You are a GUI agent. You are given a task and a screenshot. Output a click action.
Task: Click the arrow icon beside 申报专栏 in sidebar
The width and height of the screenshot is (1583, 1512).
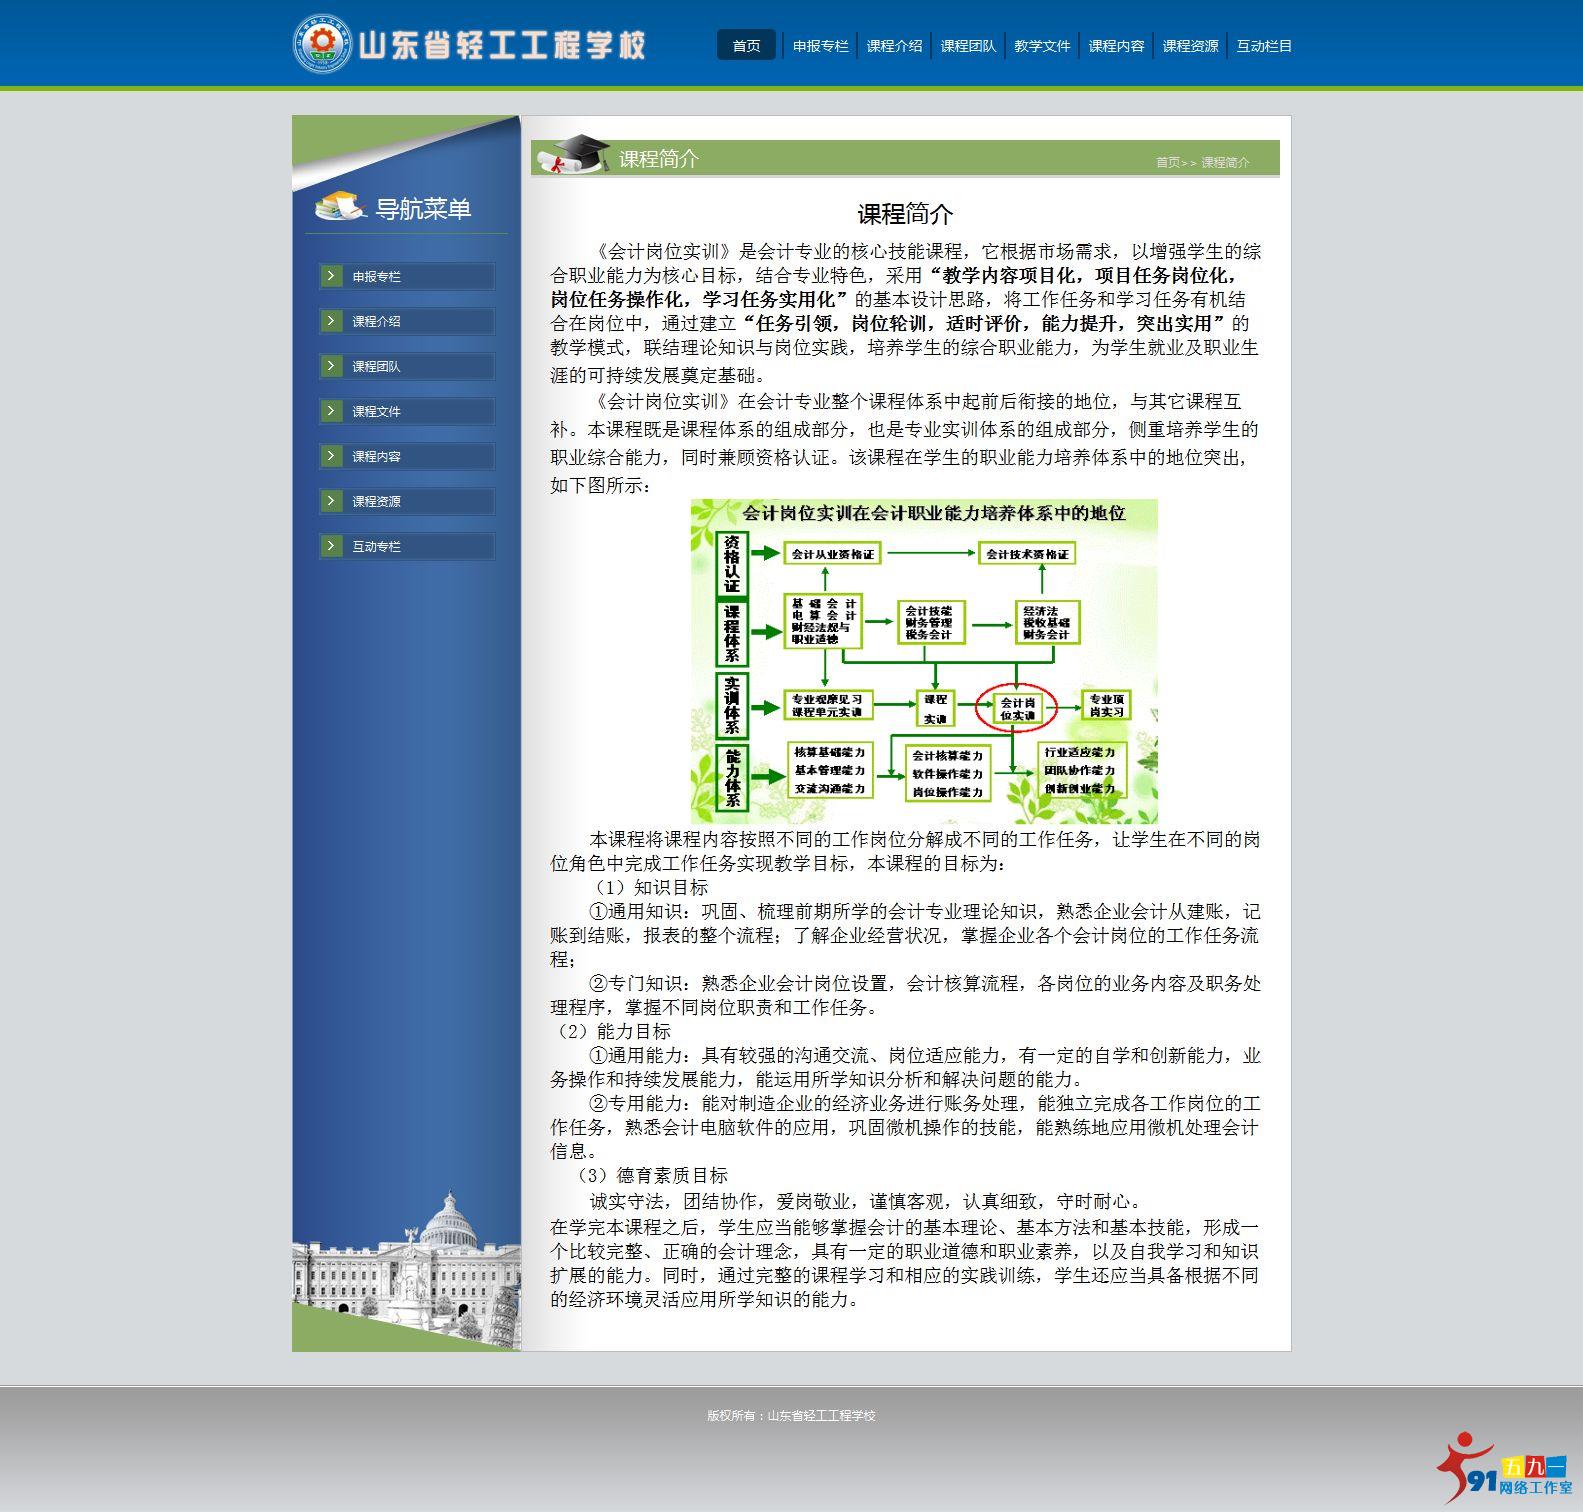click(332, 276)
